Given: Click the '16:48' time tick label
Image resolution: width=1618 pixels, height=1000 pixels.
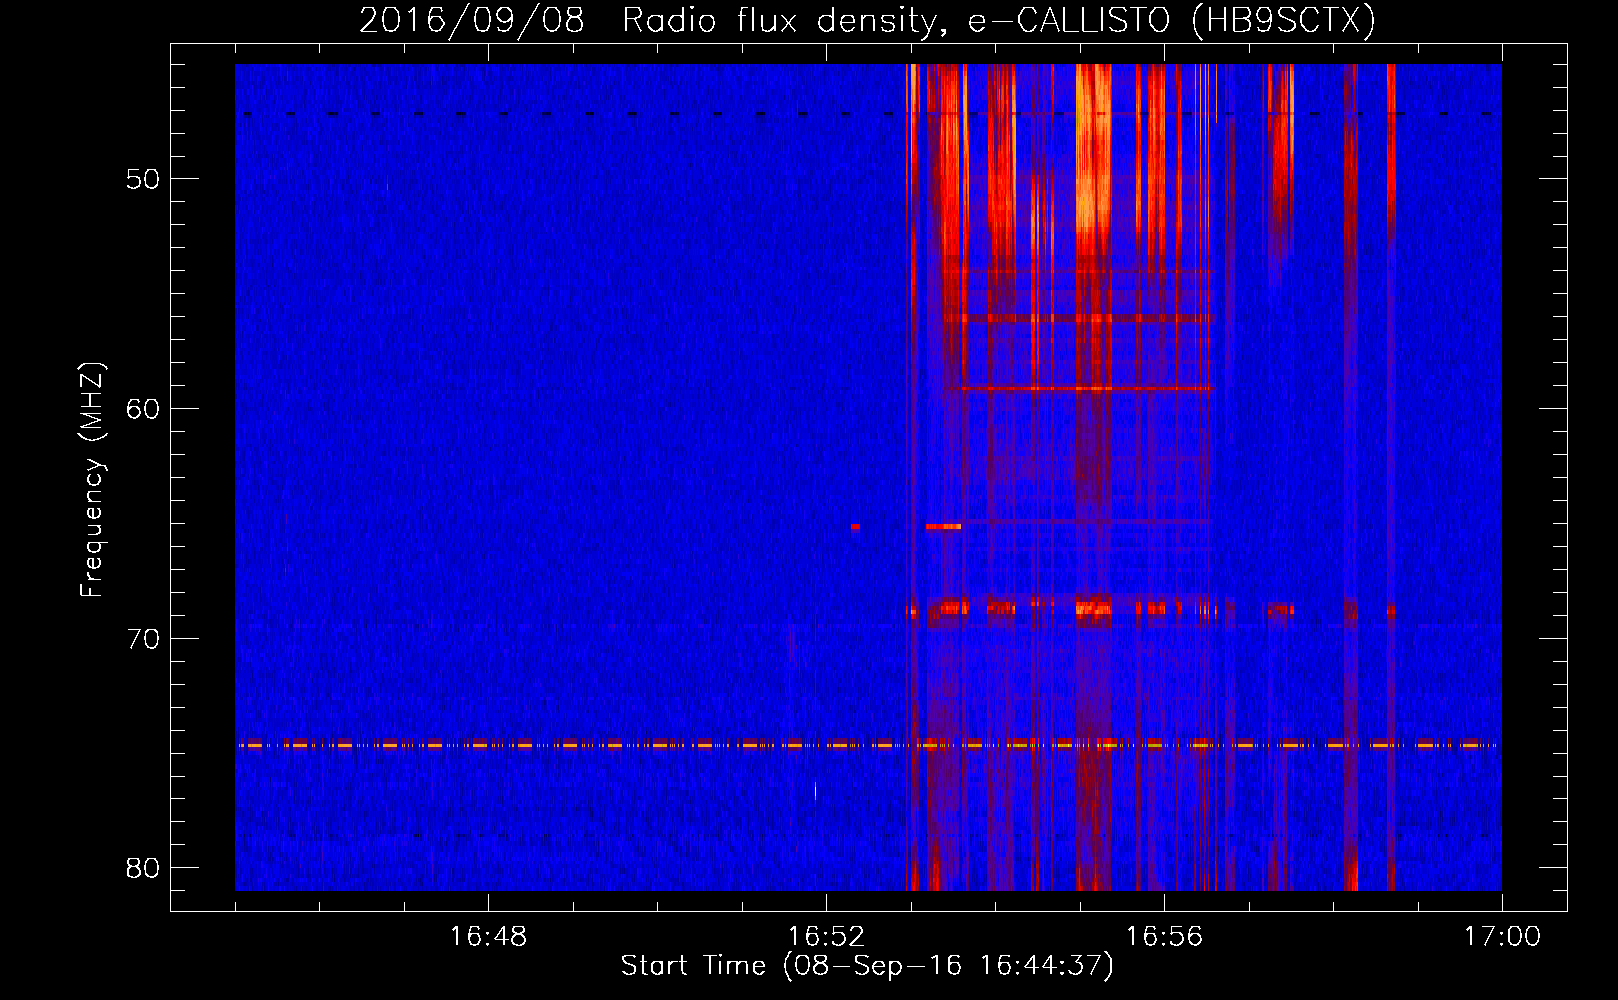Looking at the screenshot, I should pos(488,937).
